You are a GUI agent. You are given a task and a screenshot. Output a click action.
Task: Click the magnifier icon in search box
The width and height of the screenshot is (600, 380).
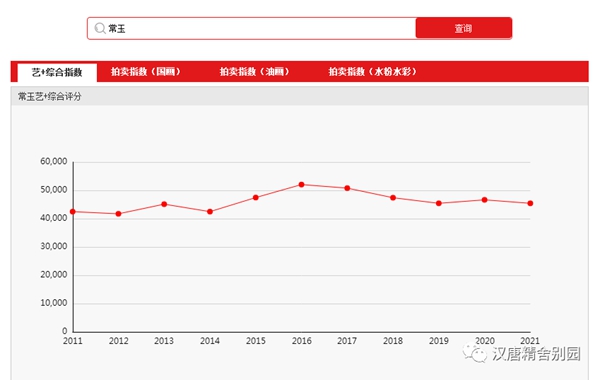pyautogui.click(x=100, y=28)
